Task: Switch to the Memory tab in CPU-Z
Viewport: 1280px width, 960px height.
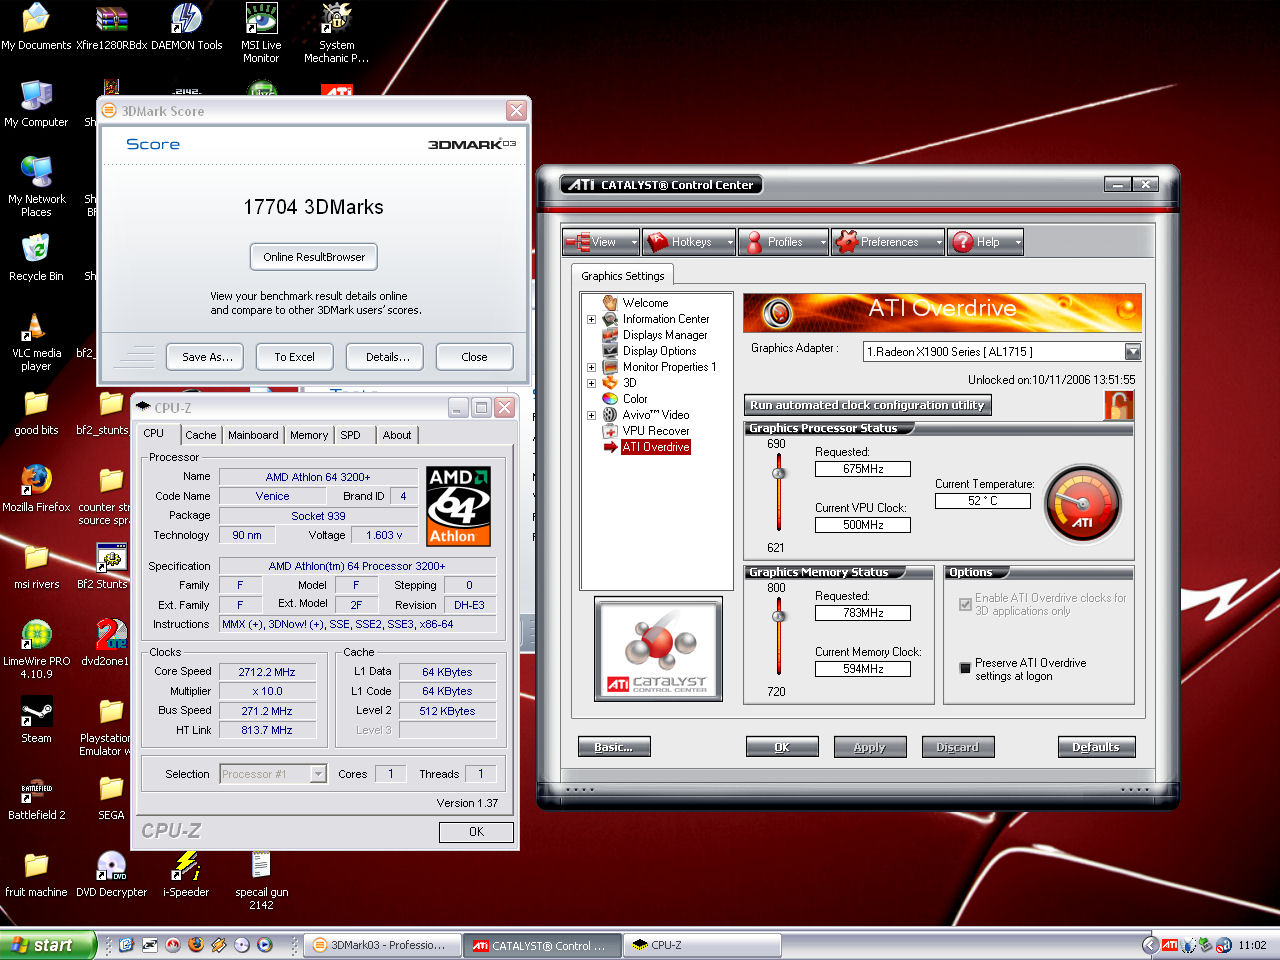Action: click(309, 435)
